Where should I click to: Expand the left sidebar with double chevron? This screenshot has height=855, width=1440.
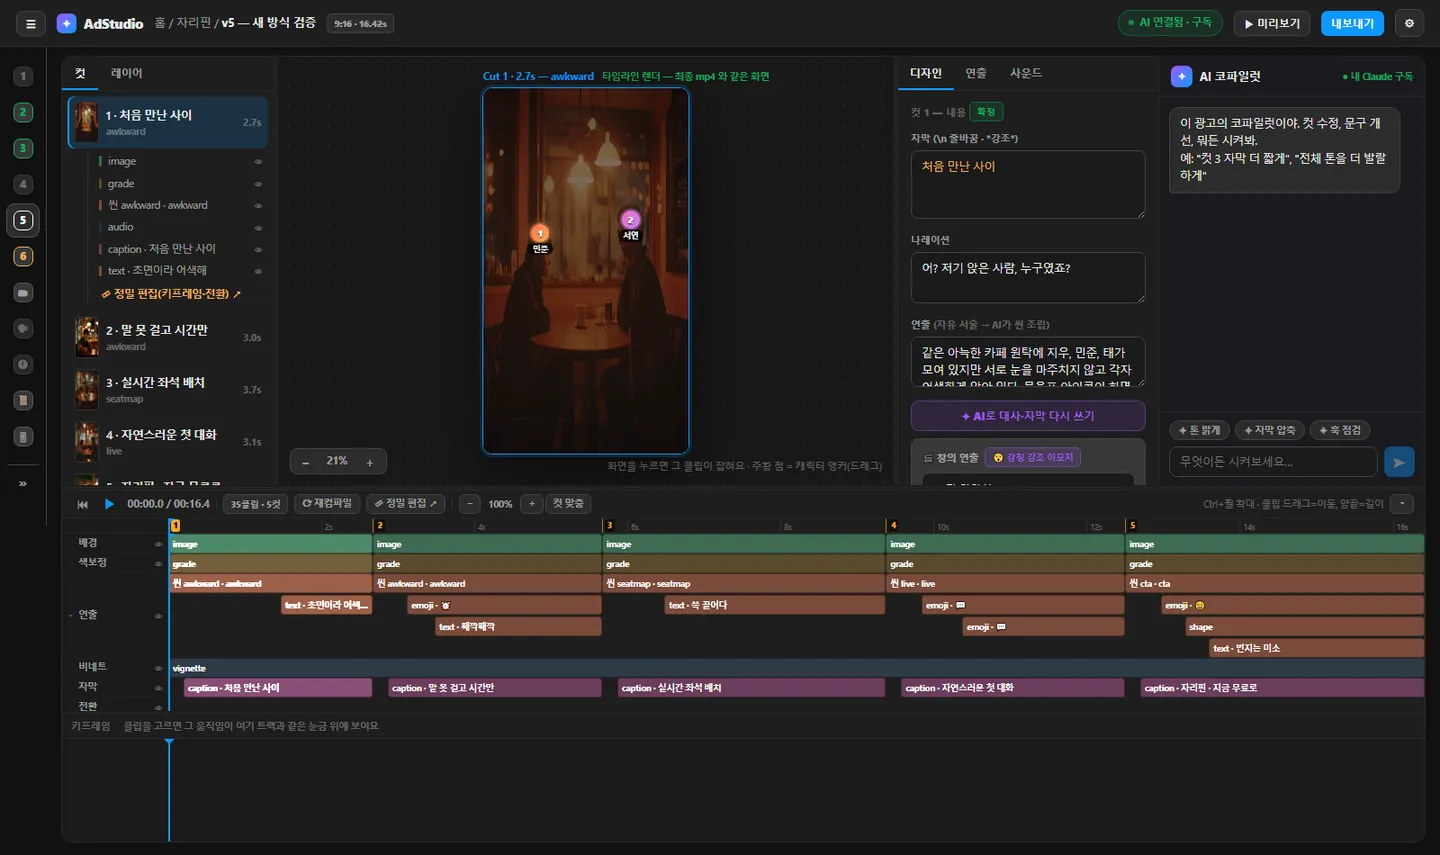23,484
